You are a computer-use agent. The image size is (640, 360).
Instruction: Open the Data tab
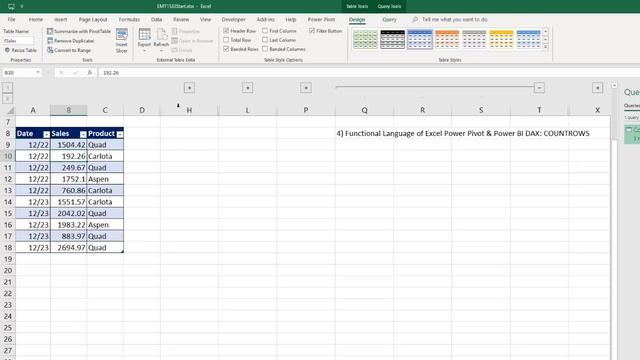coord(156,20)
